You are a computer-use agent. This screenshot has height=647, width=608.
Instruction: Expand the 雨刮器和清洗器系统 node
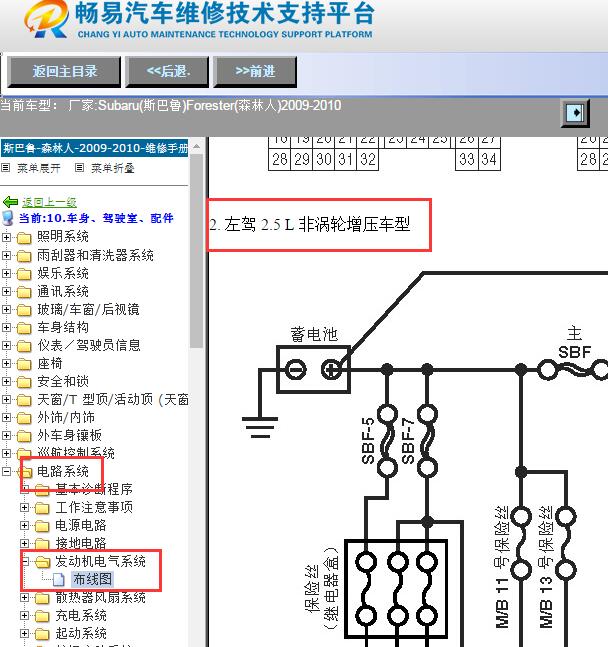point(6,255)
